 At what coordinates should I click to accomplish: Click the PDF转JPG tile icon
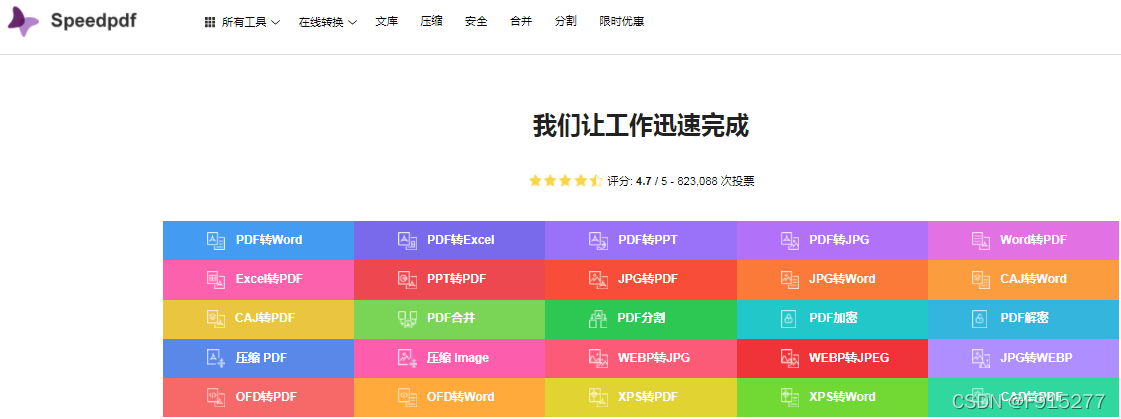(x=790, y=240)
